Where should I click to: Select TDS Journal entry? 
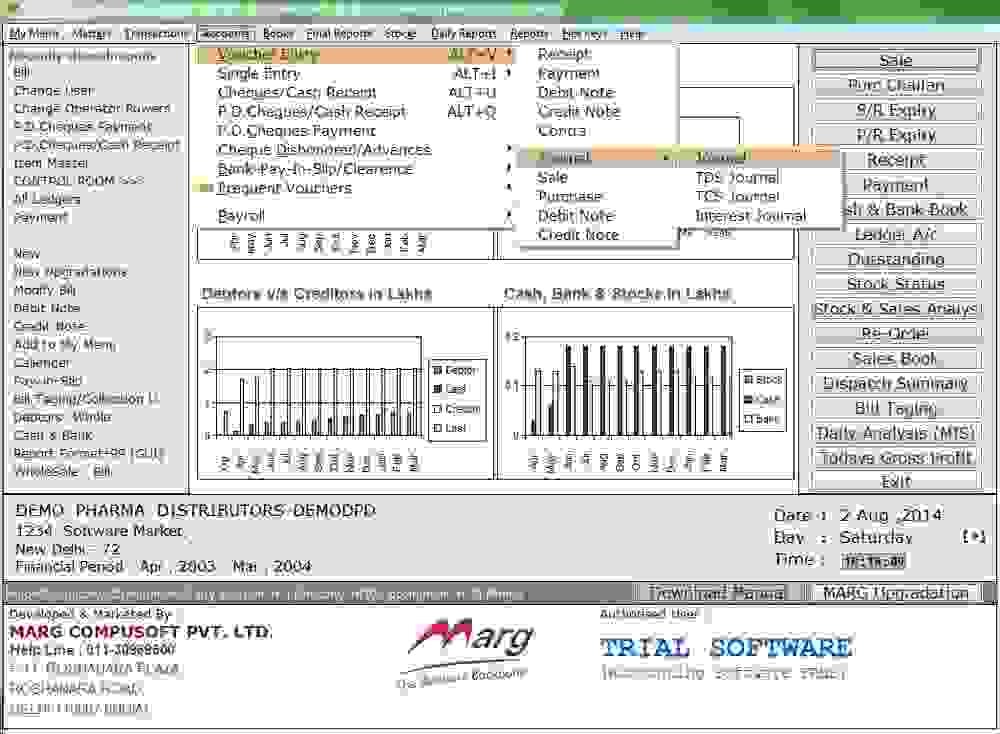coord(737,177)
